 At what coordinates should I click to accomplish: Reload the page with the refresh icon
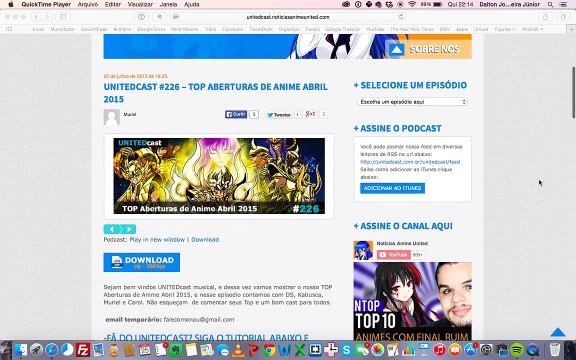click(x=401, y=17)
